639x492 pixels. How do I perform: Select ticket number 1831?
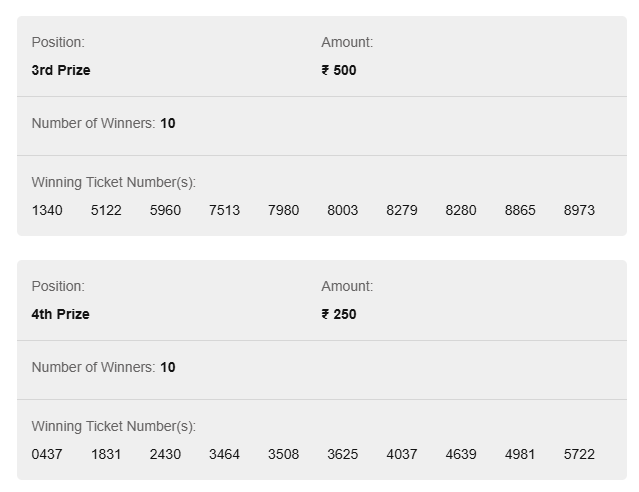click(106, 454)
